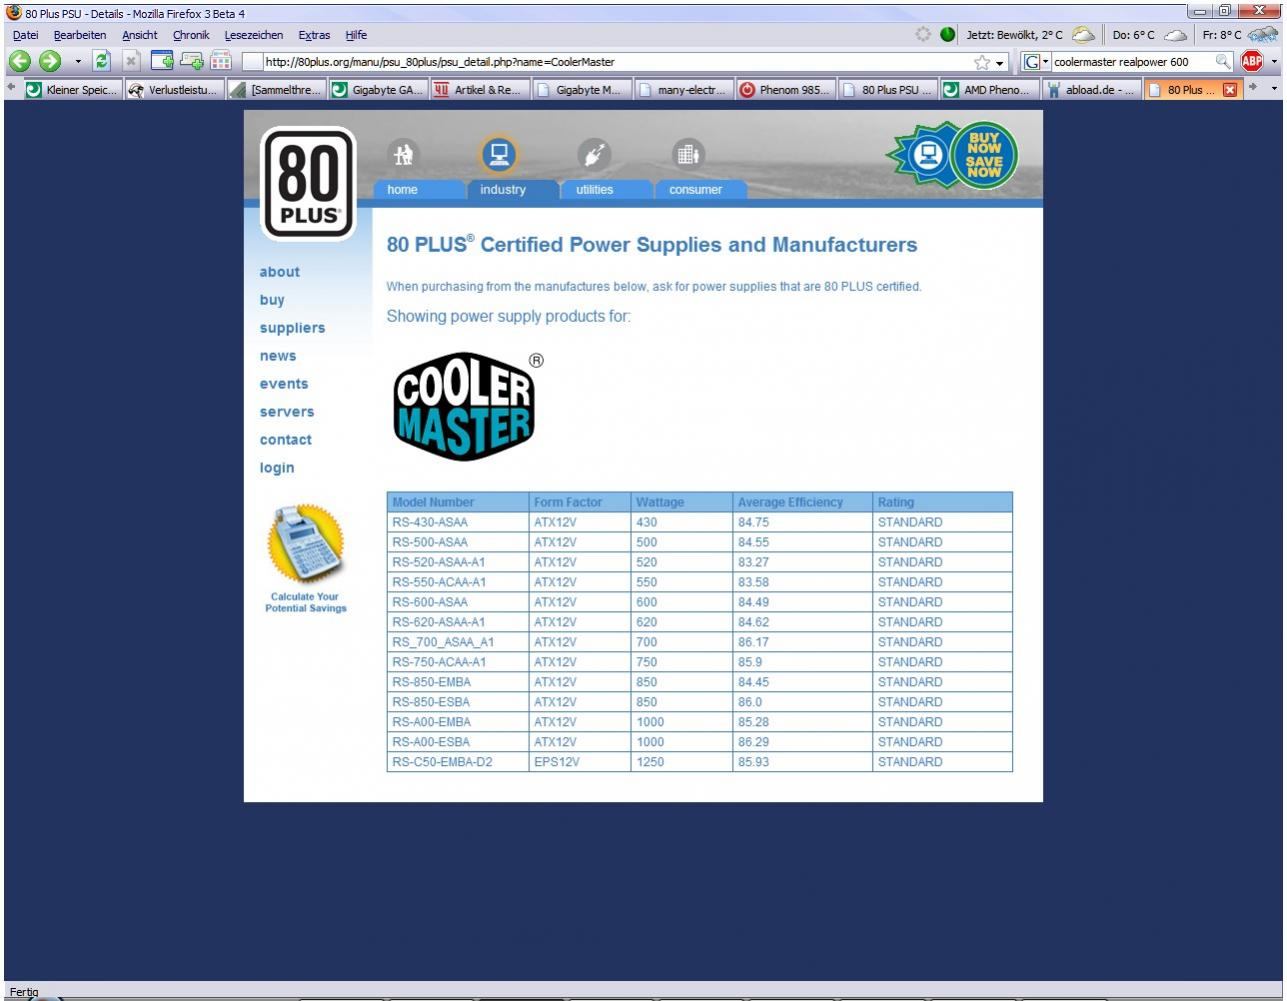Switch to the abload.de tab

click(x=1091, y=89)
